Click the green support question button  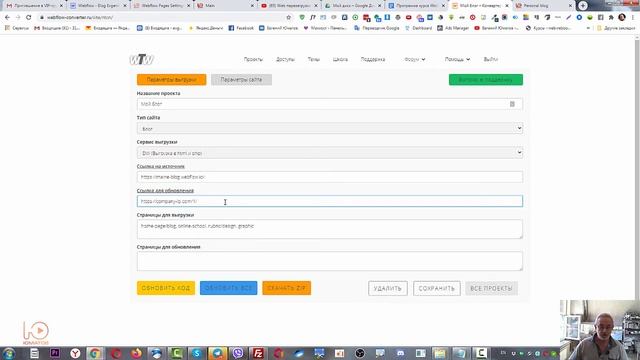486,80
